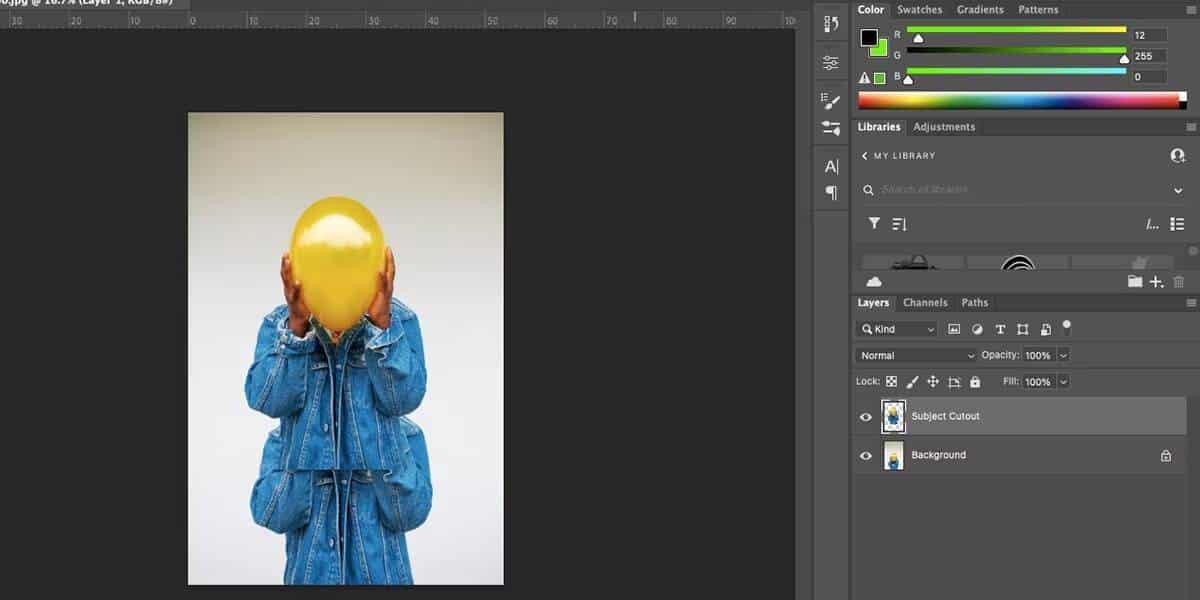Screen dimensions: 1200x600
Task: Switch to the Channels tab
Action: click(925, 302)
